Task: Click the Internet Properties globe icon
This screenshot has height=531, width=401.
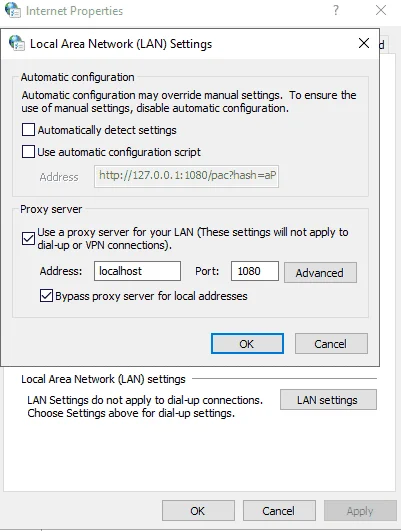Action: pos(13,10)
